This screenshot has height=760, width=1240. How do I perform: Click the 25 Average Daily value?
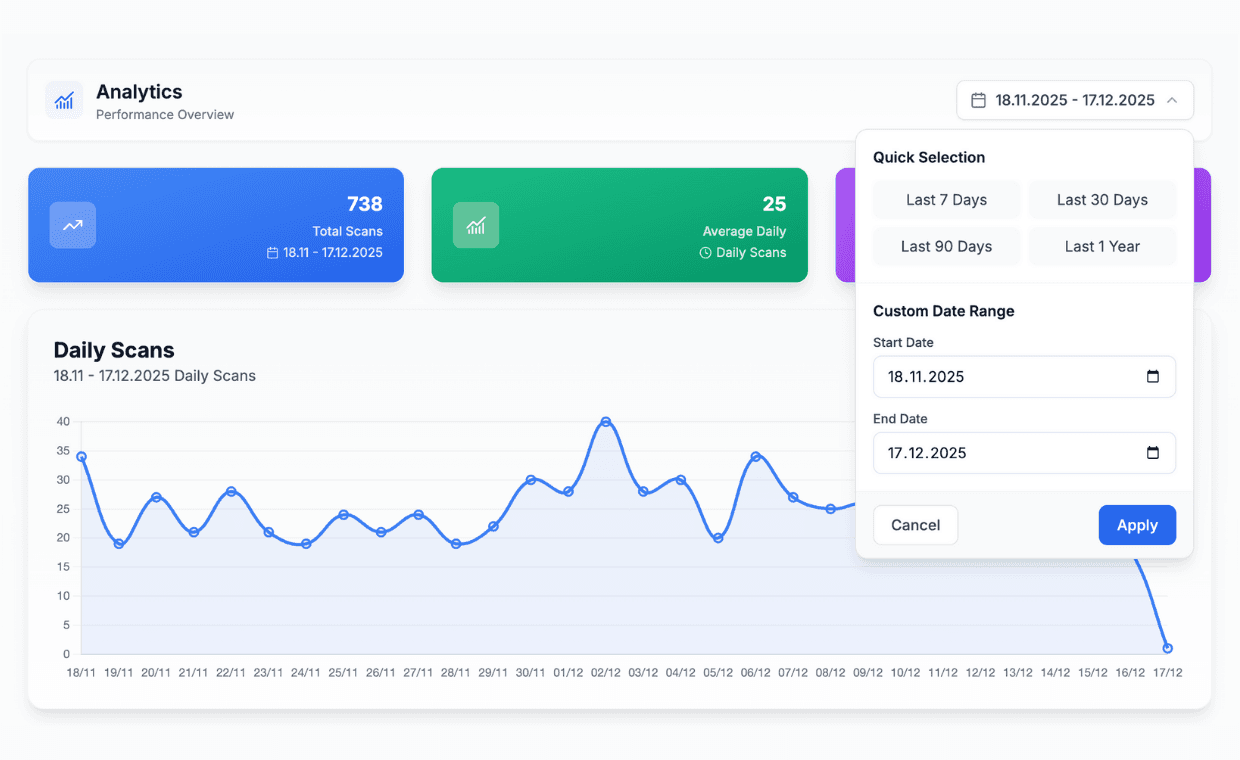(x=774, y=204)
